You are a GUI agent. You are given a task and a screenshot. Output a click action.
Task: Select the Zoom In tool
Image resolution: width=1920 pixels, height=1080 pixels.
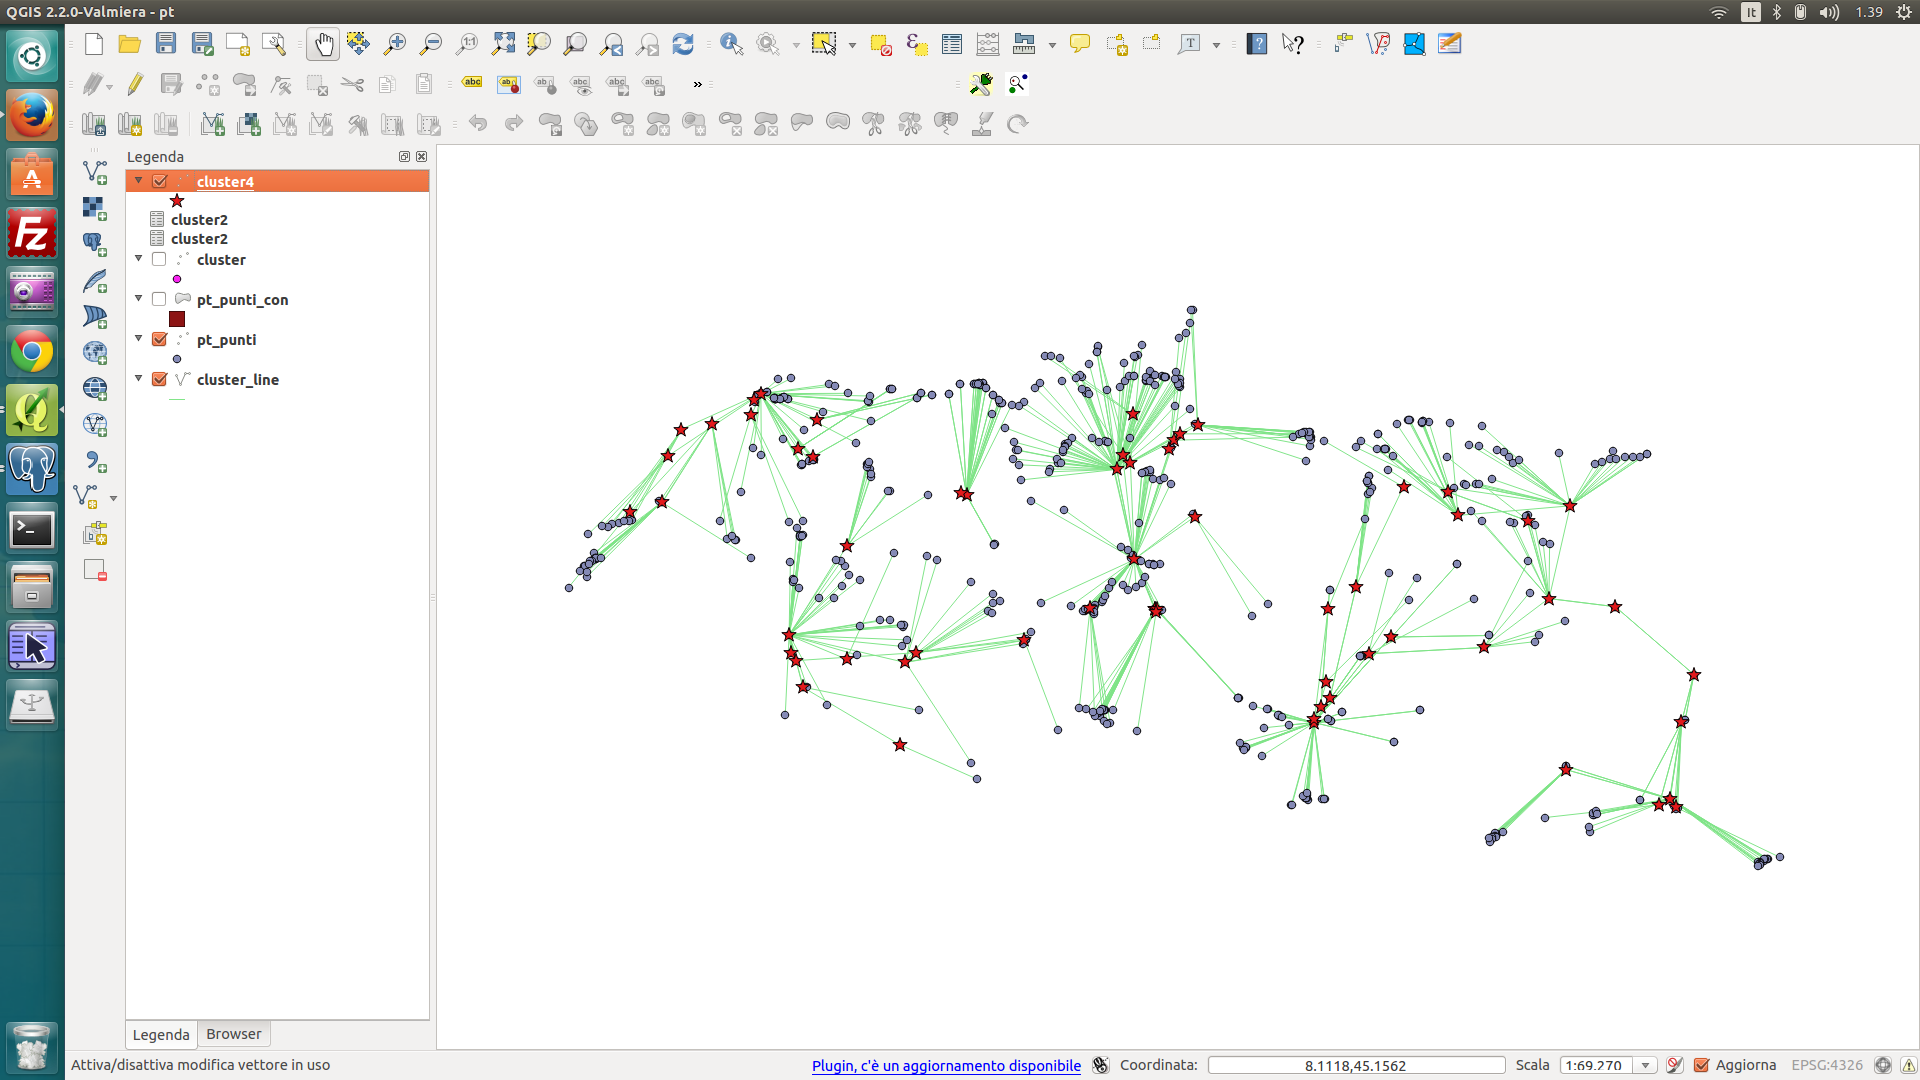pos(395,44)
